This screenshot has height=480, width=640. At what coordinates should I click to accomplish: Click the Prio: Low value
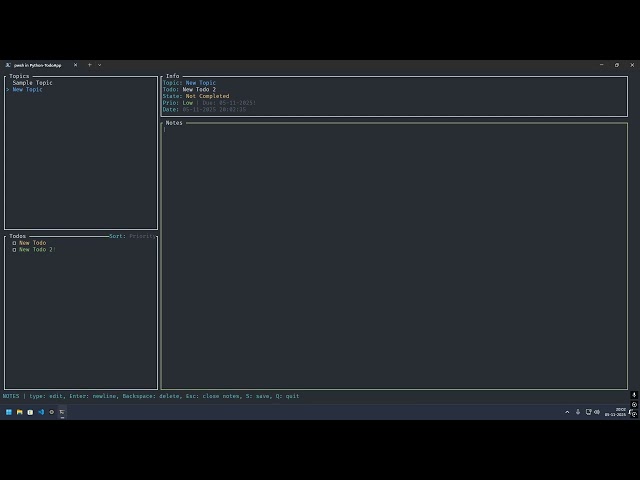[x=188, y=103]
